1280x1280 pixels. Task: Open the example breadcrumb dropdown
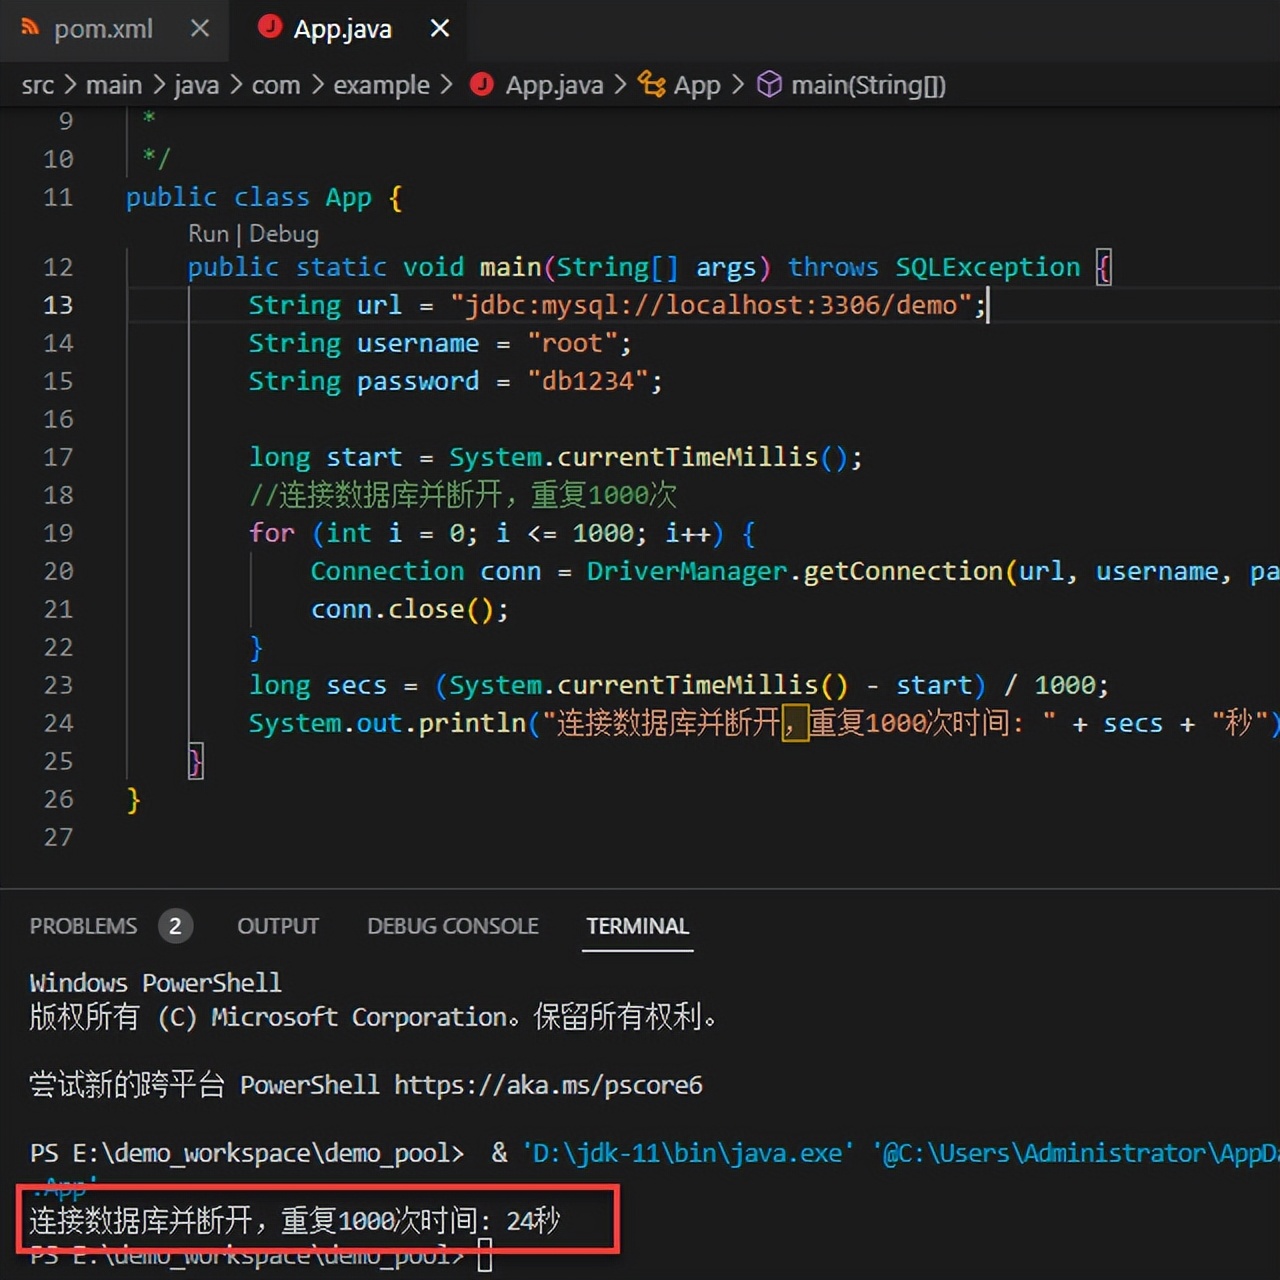coord(381,85)
